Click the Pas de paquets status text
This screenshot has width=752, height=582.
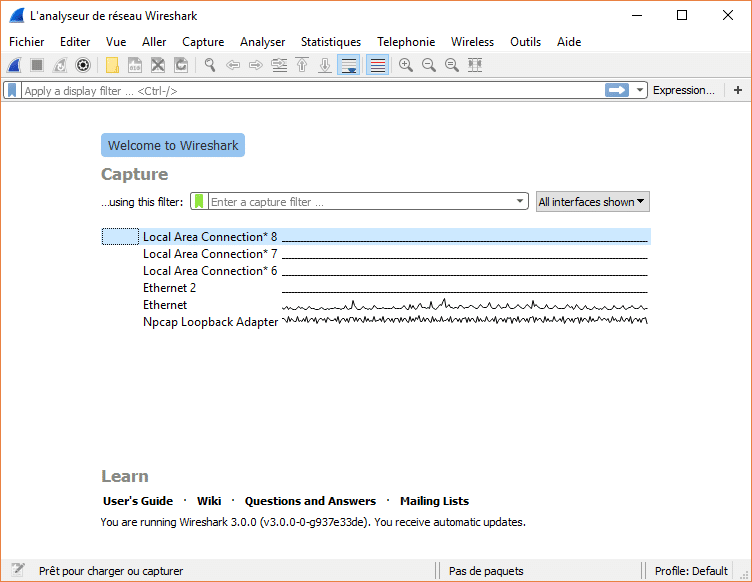coord(486,571)
